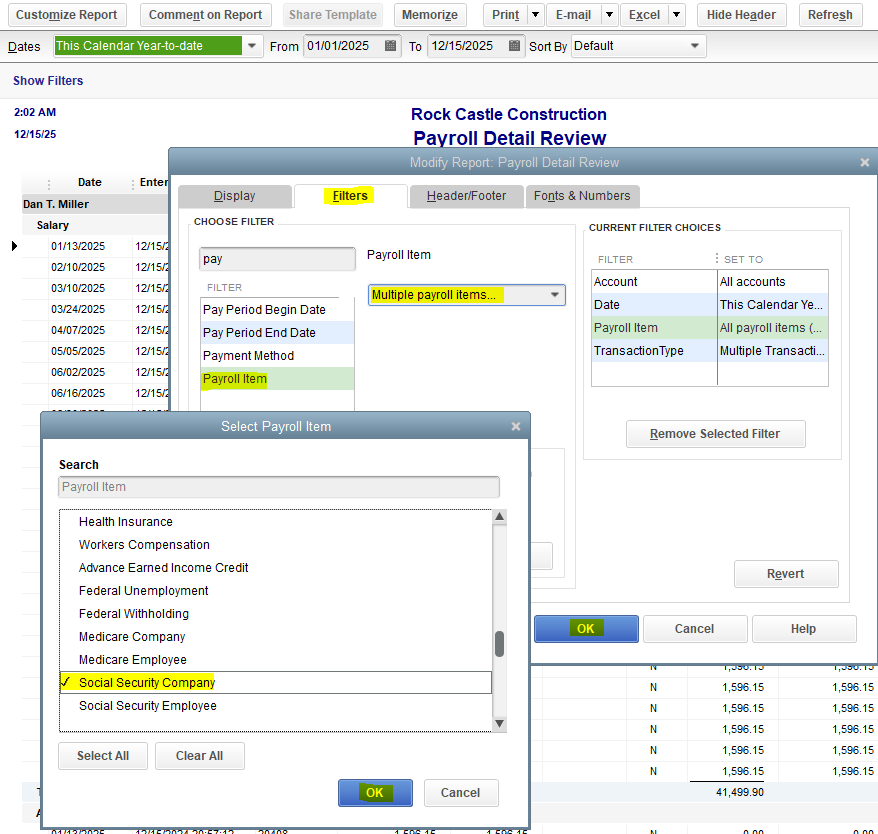Viewport: 878px width, 834px height.
Task: Expand the Excel export dropdown arrow
Action: [x=674, y=15]
